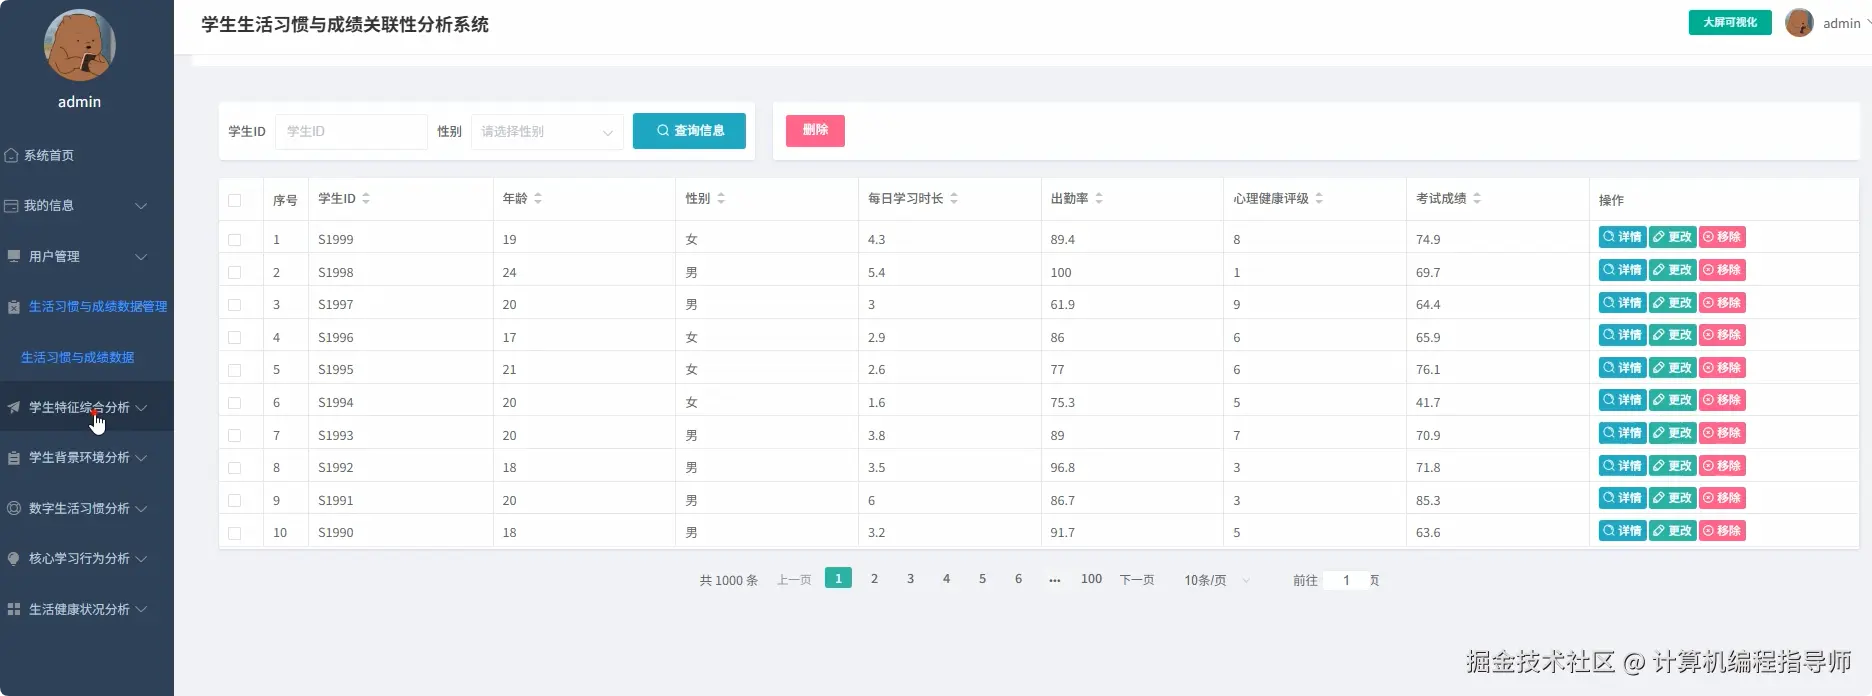Click 移除 for student S1994
The width and height of the screenshot is (1872, 696).
pyautogui.click(x=1722, y=400)
